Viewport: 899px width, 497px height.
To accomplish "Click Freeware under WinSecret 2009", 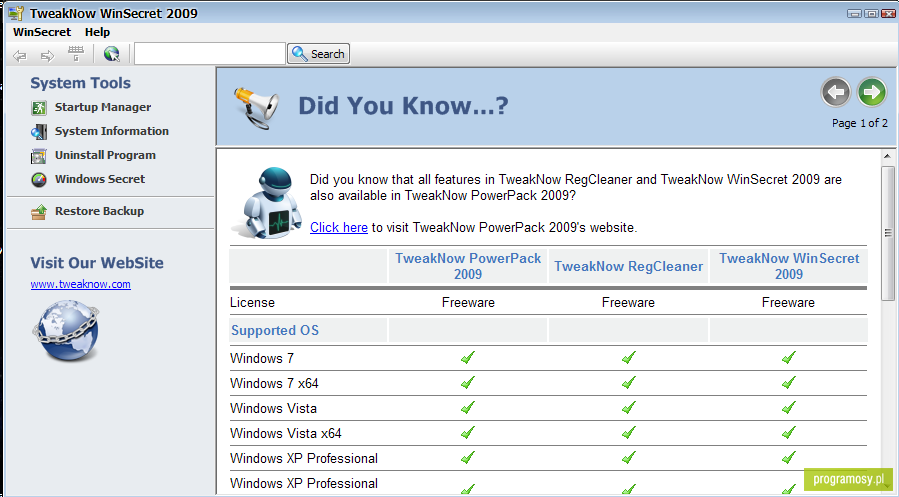I will [x=788, y=303].
